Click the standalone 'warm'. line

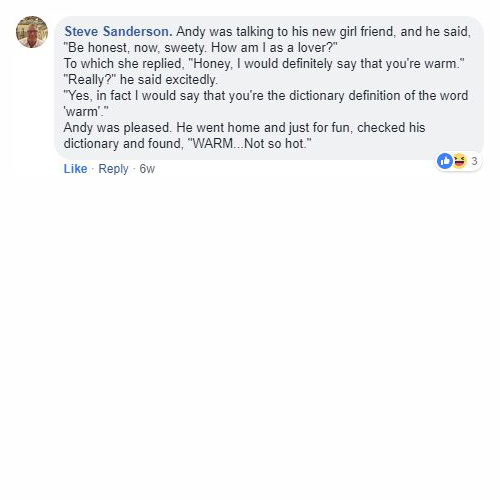click(x=86, y=112)
